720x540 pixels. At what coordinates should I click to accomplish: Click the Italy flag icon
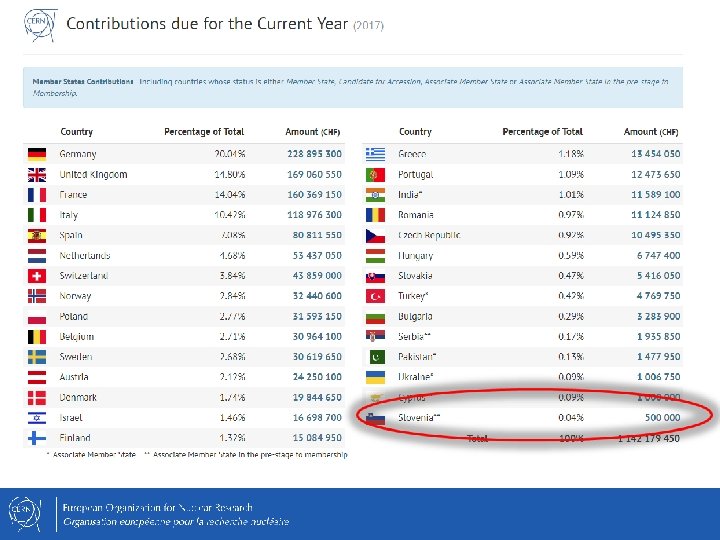tap(37, 215)
